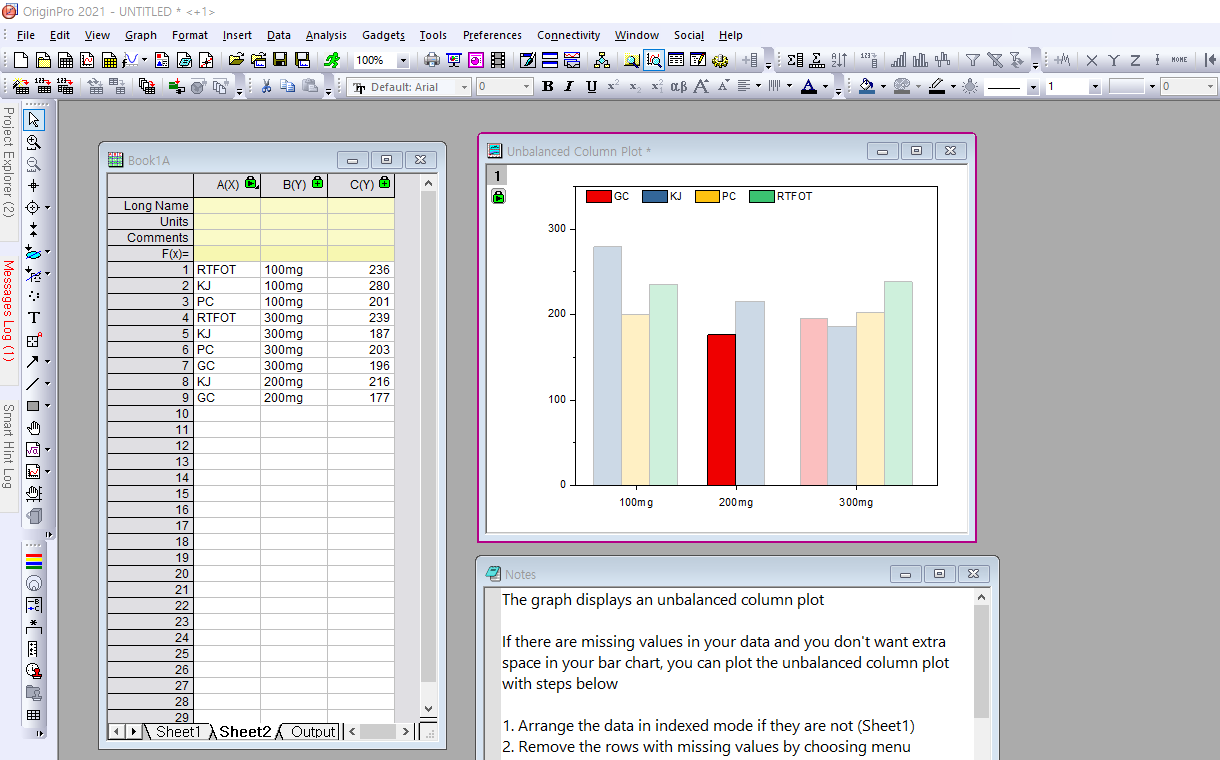Open the zoom 100% dropdown
Screen dimensions: 1220x760
click(403, 60)
